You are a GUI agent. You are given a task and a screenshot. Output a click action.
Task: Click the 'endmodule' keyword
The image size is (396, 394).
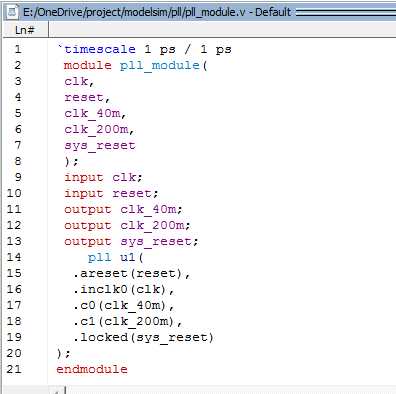pos(92,369)
